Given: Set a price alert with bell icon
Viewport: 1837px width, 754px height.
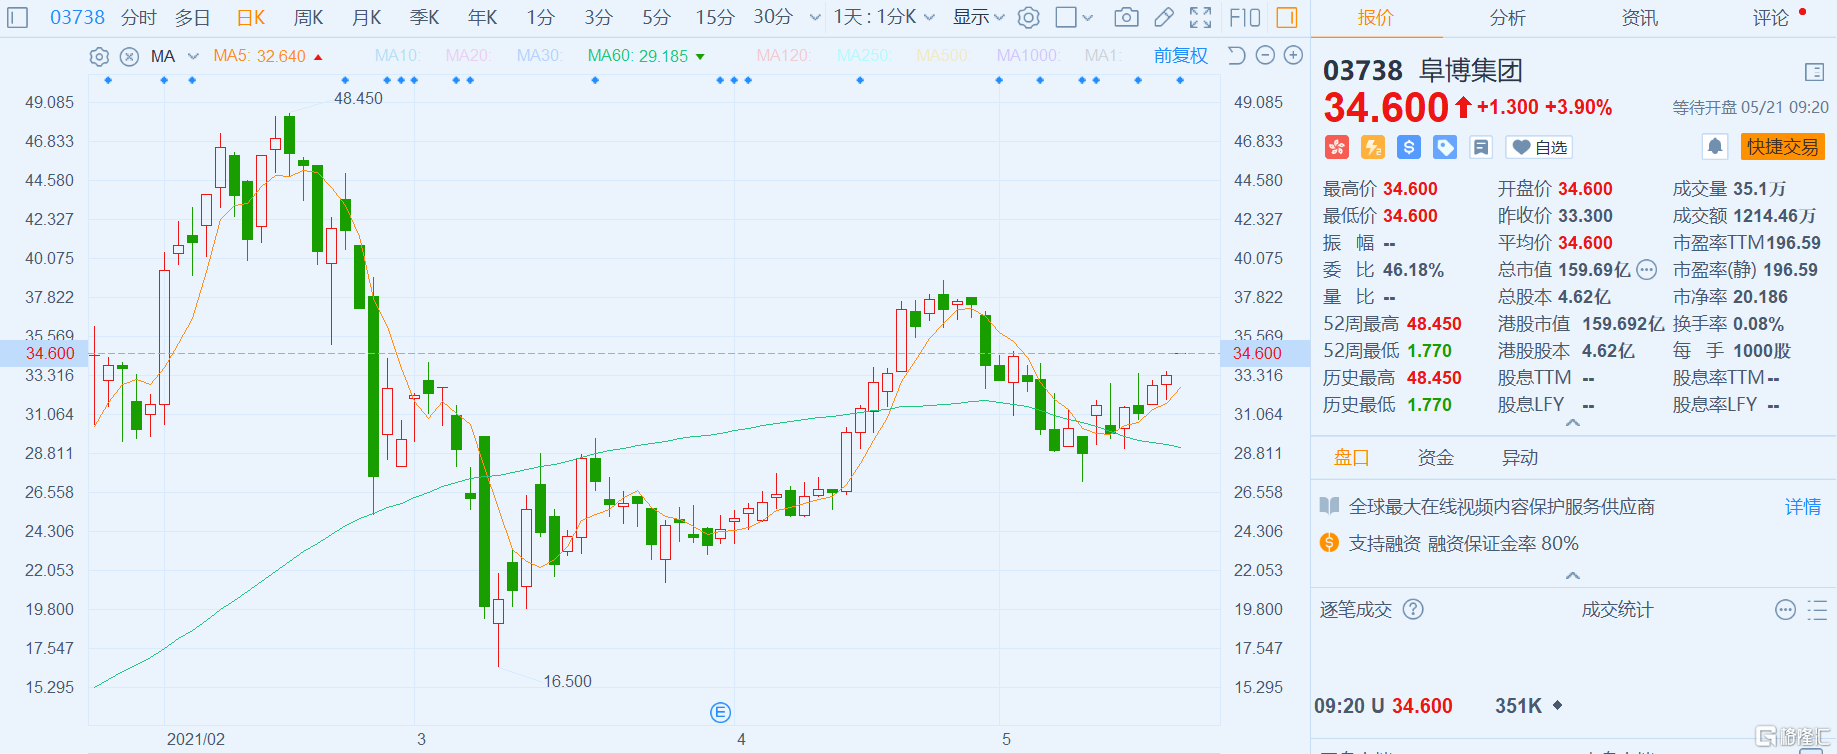Looking at the screenshot, I should coord(1715,147).
